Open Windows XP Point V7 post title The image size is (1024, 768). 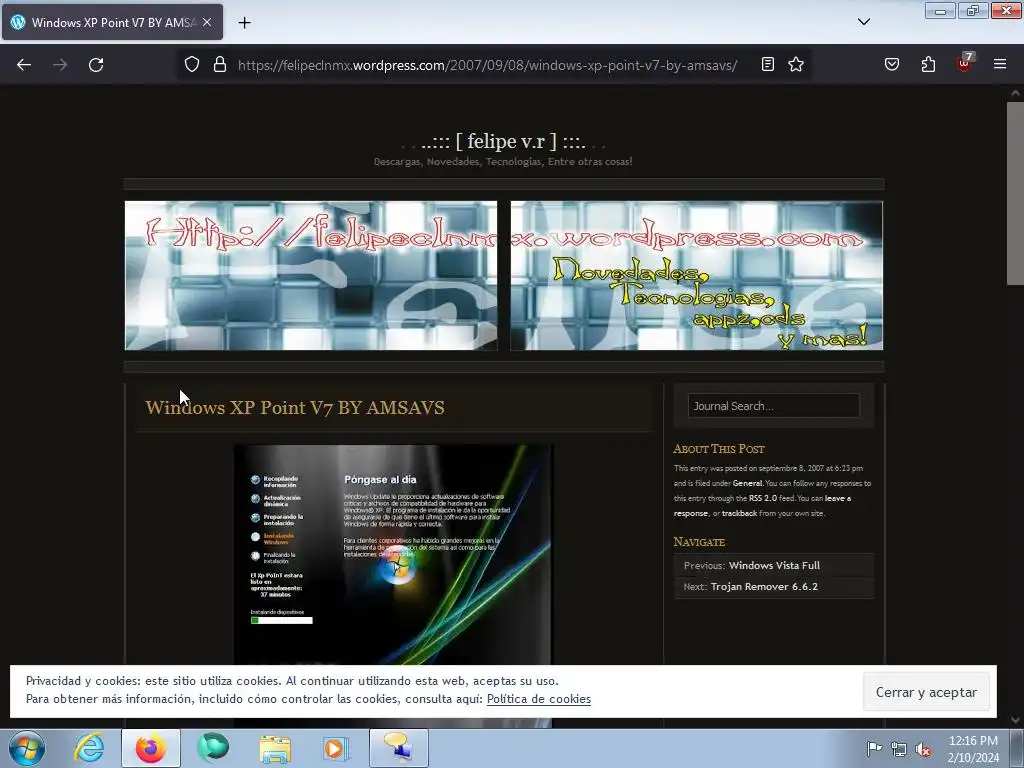(295, 408)
